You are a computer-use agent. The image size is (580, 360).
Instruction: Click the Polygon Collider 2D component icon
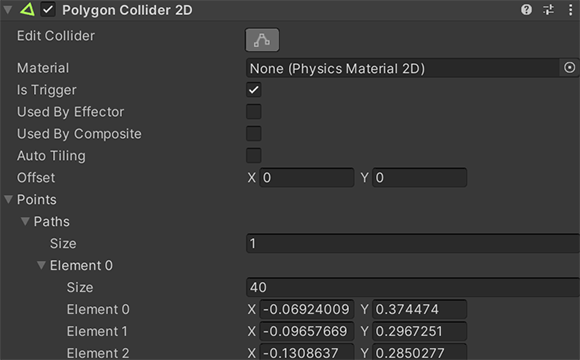pyautogui.click(x=27, y=10)
